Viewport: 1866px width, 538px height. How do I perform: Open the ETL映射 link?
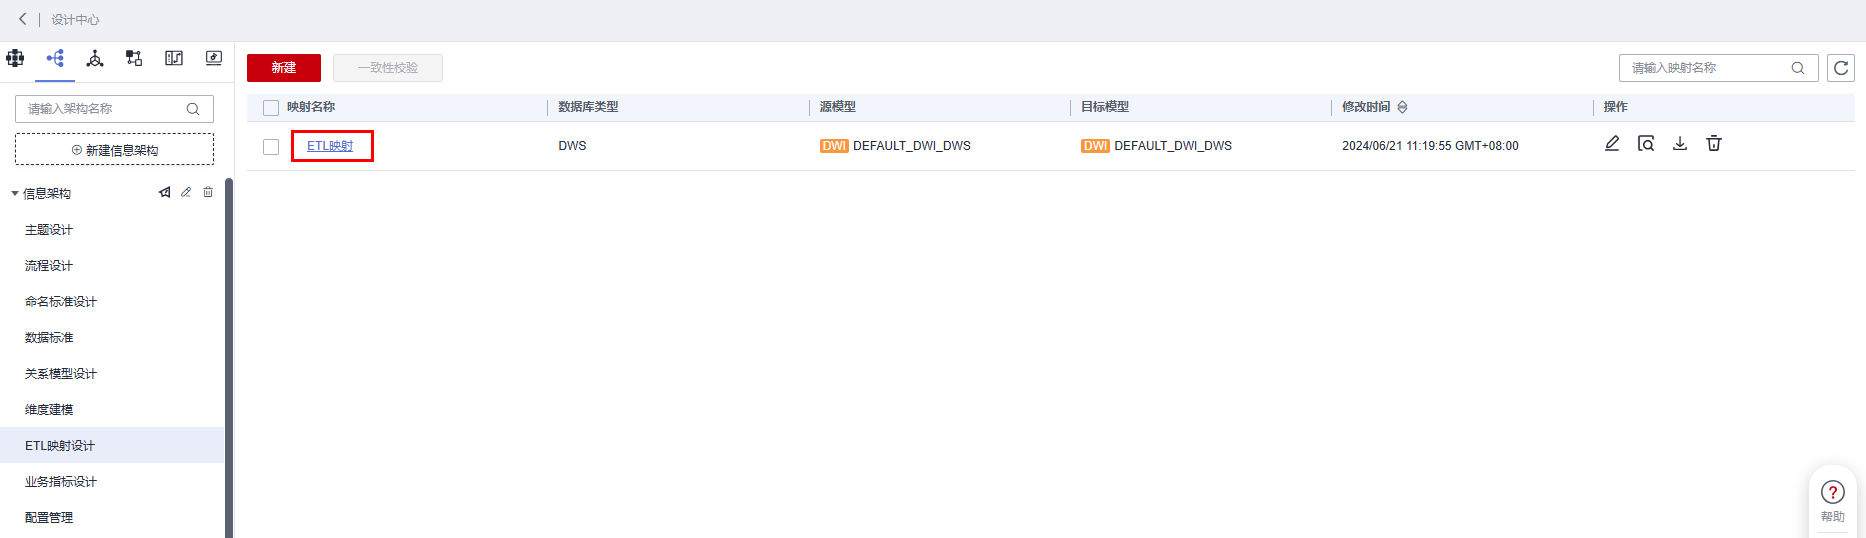[330, 146]
